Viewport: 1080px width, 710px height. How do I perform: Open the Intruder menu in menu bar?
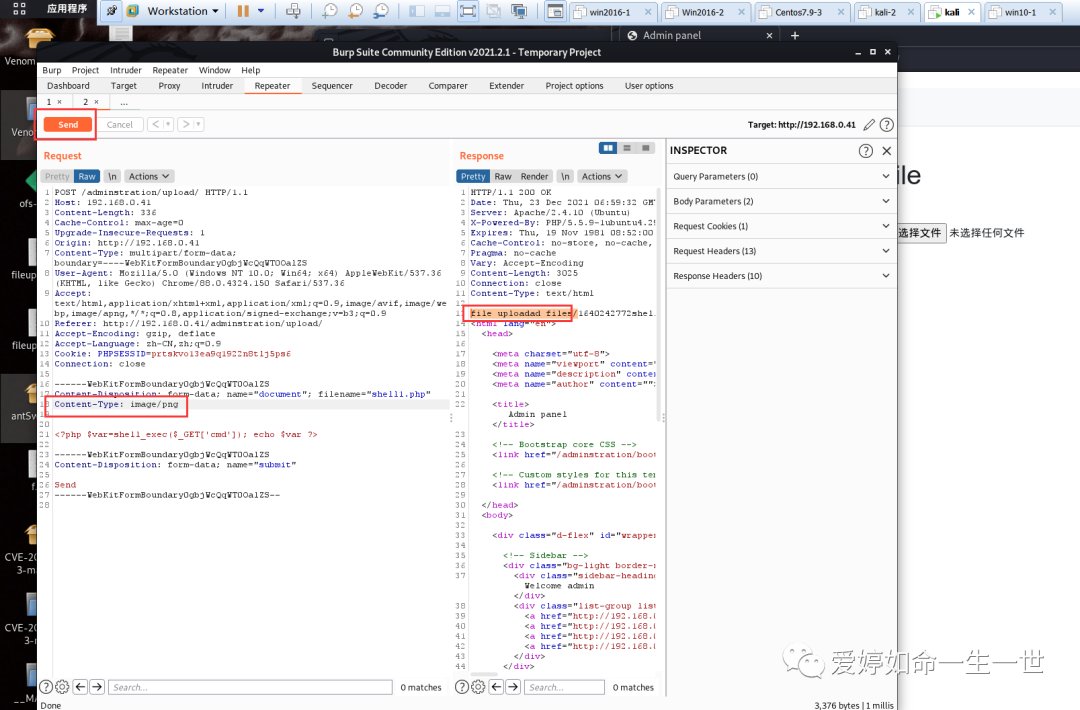coord(126,70)
